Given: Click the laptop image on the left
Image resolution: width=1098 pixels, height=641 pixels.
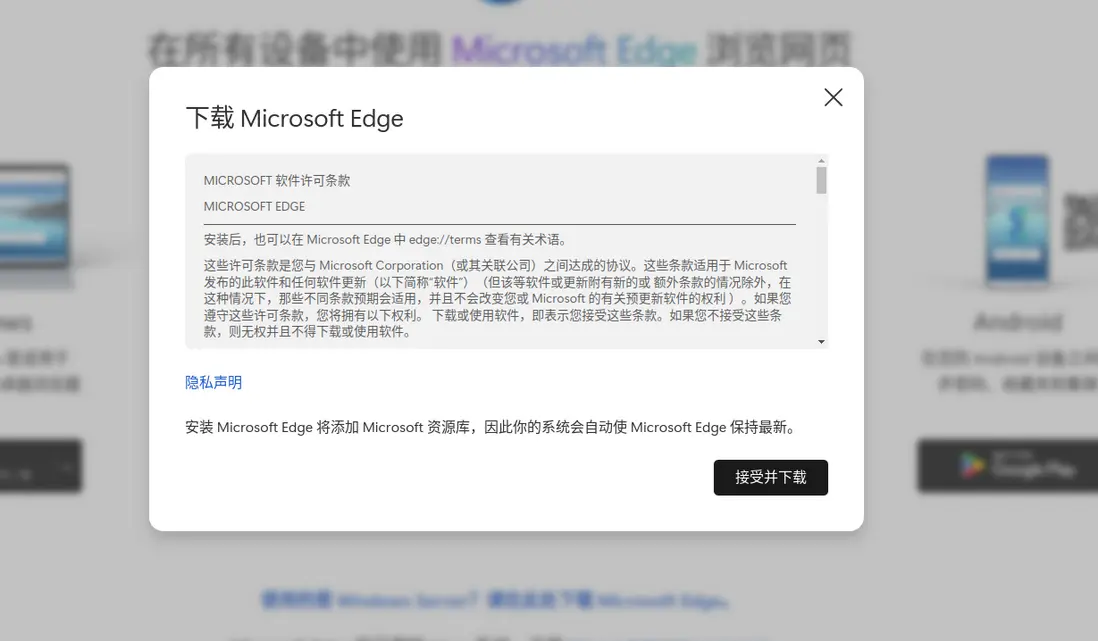Looking at the screenshot, I should (x=35, y=215).
